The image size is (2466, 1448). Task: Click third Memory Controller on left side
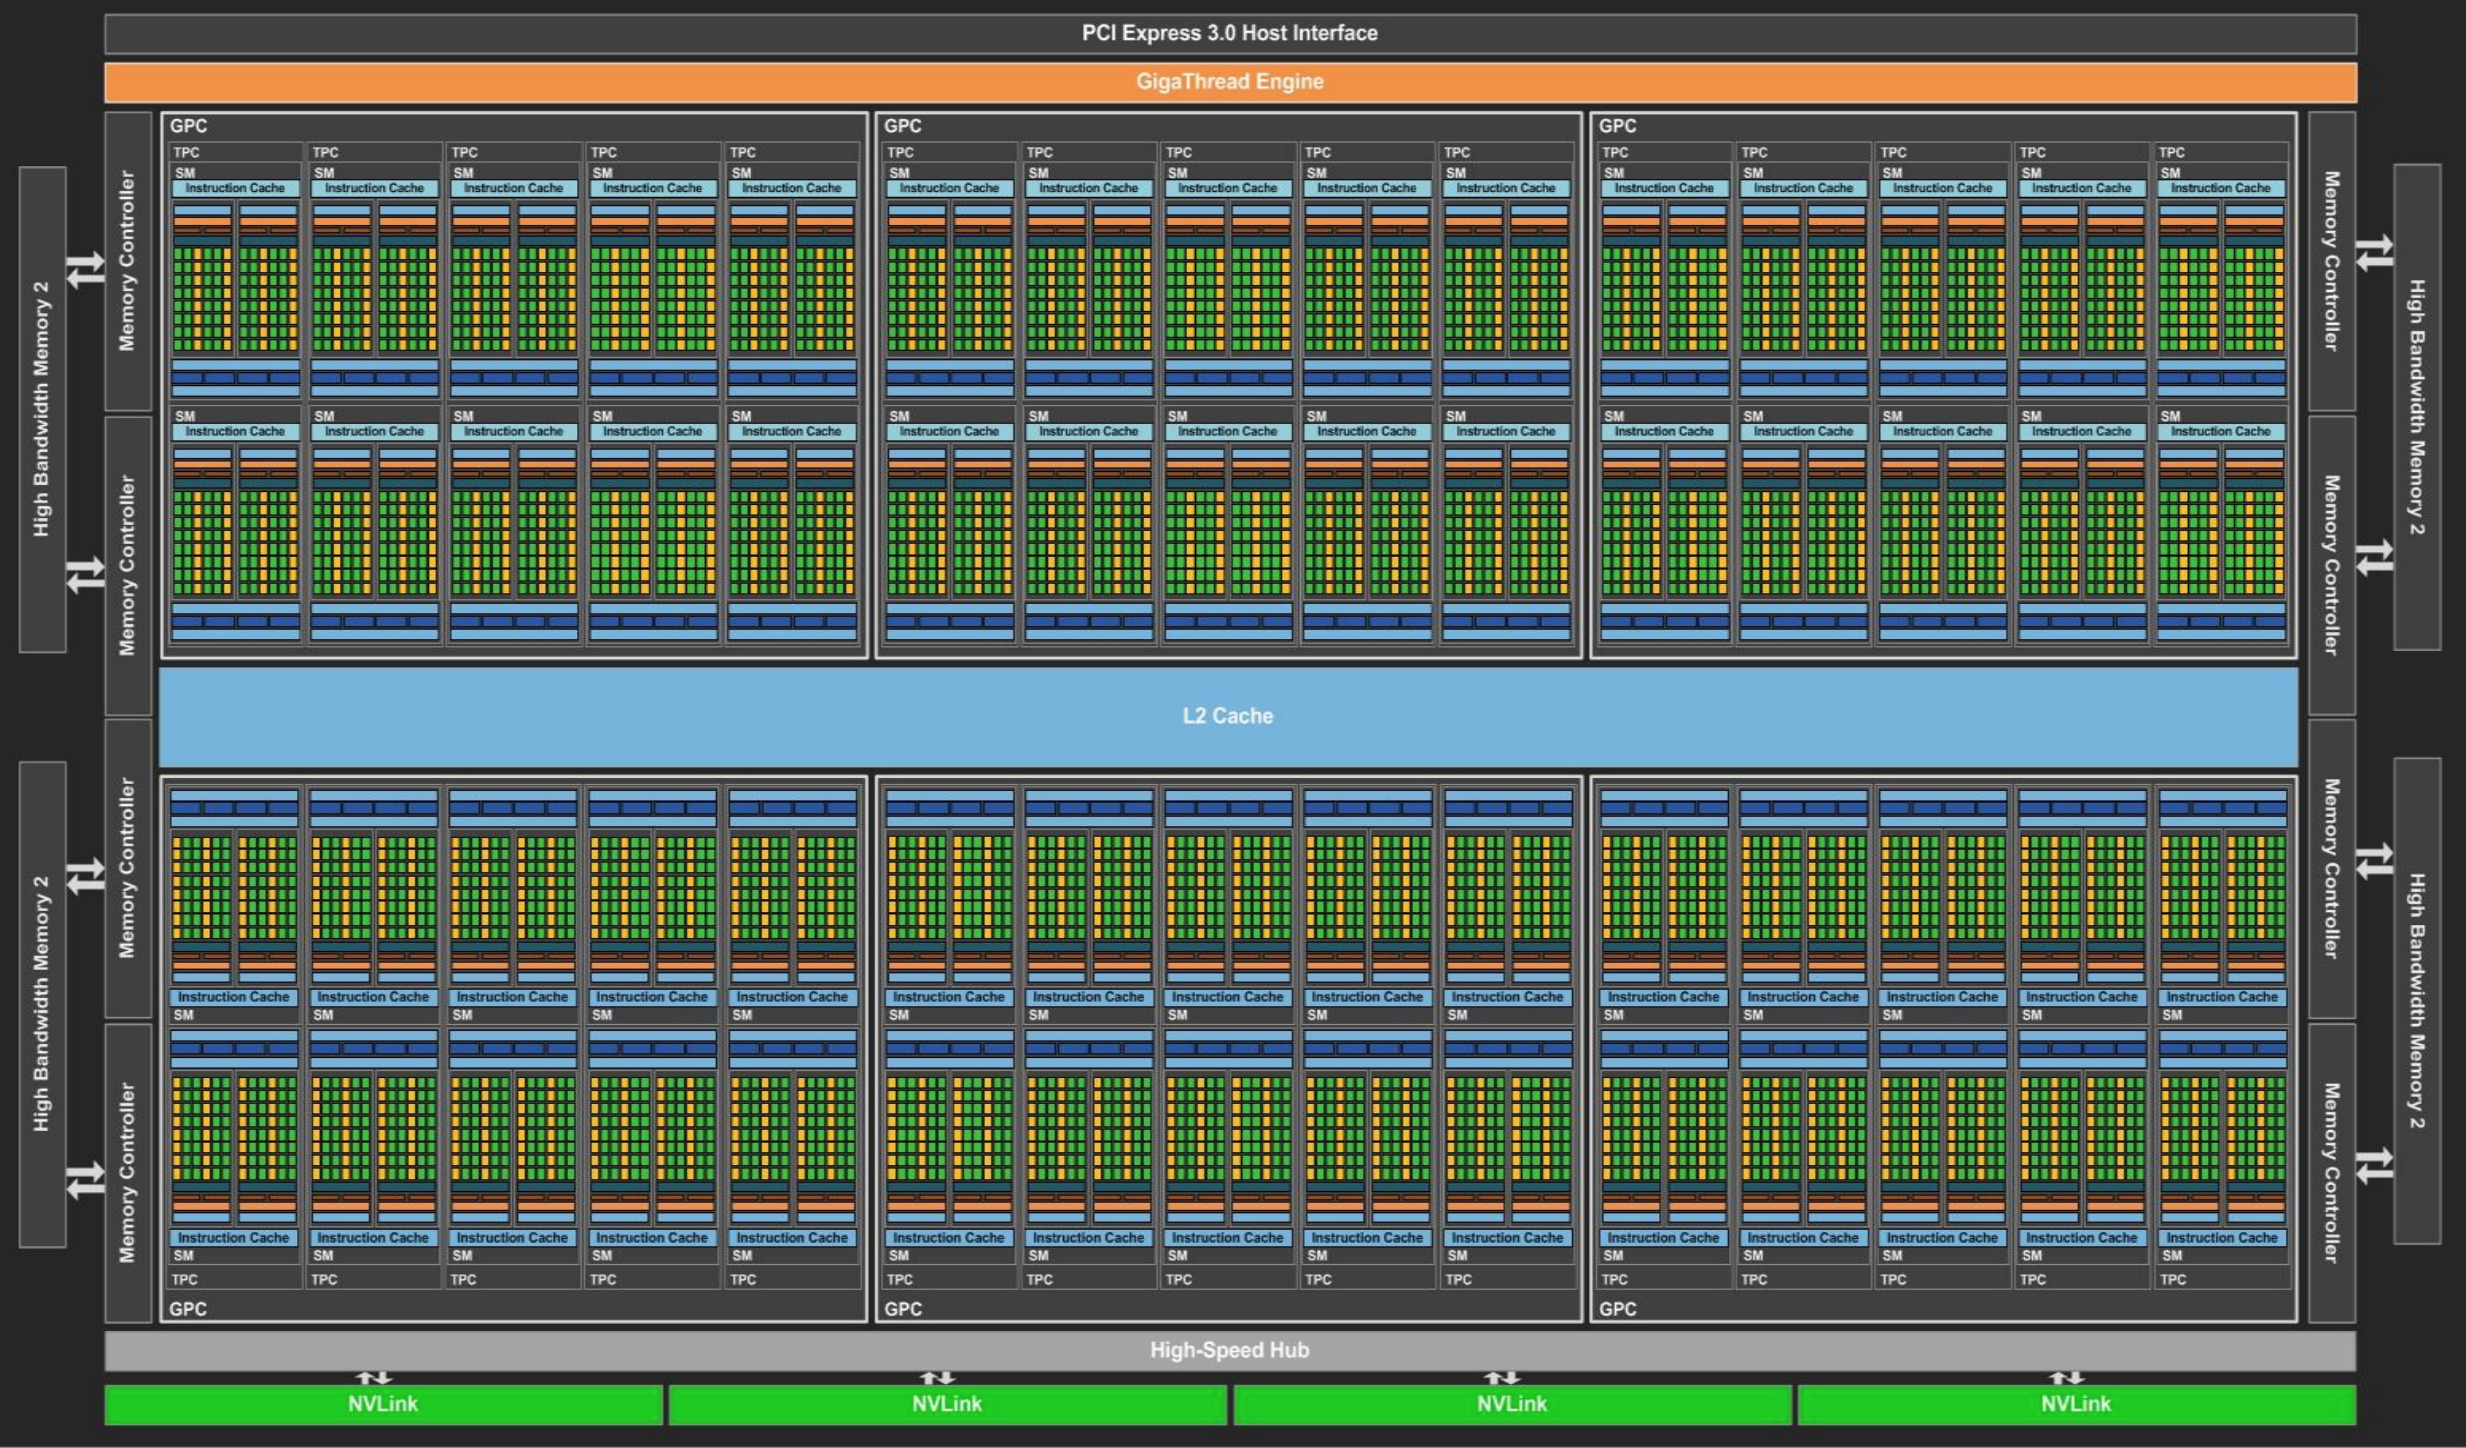(x=128, y=868)
